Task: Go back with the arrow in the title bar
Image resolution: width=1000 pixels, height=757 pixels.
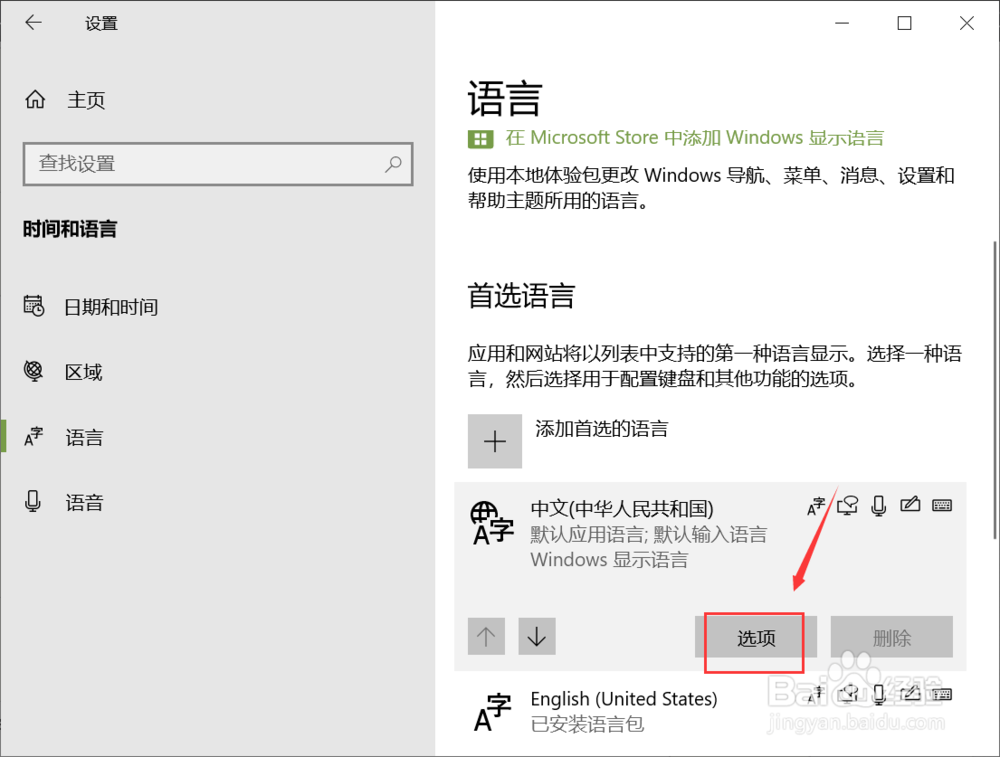Action: [33, 23]
